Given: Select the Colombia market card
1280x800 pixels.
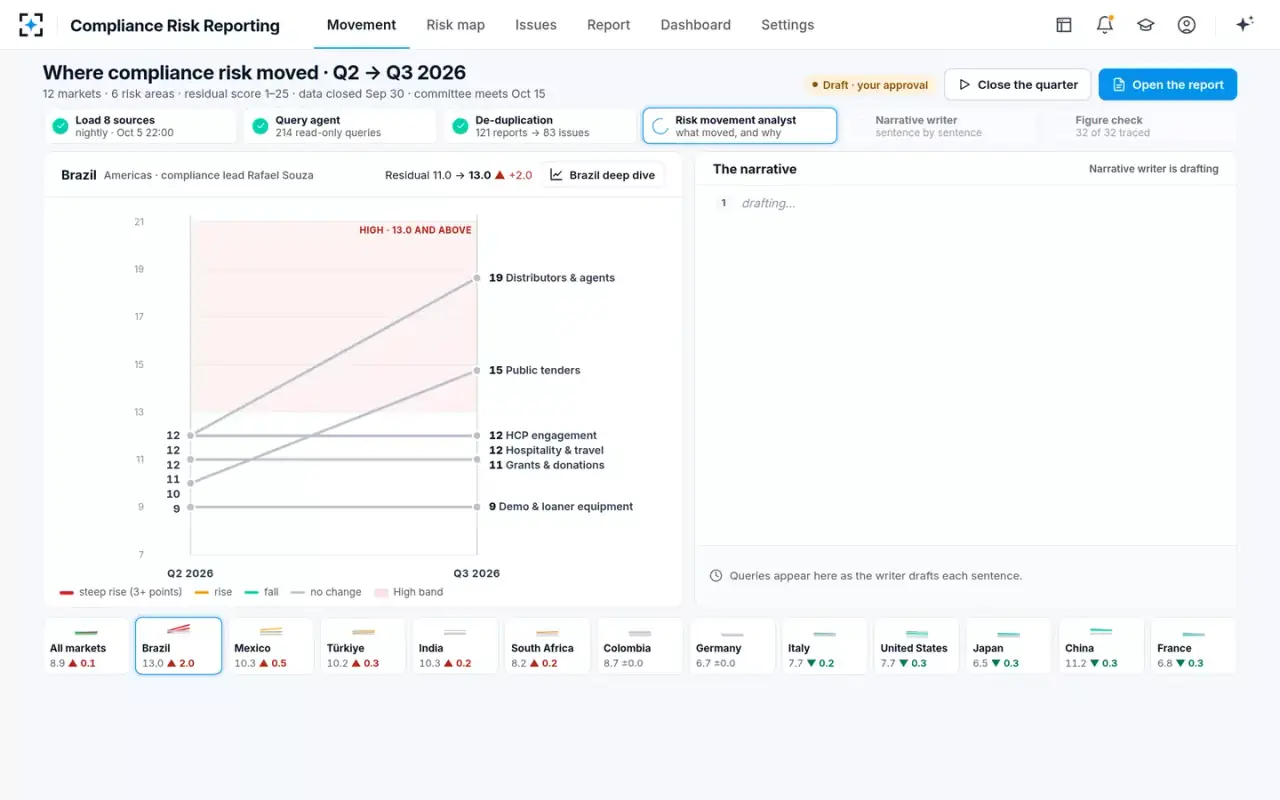Looking at the screenshot, I should (640, 646).
